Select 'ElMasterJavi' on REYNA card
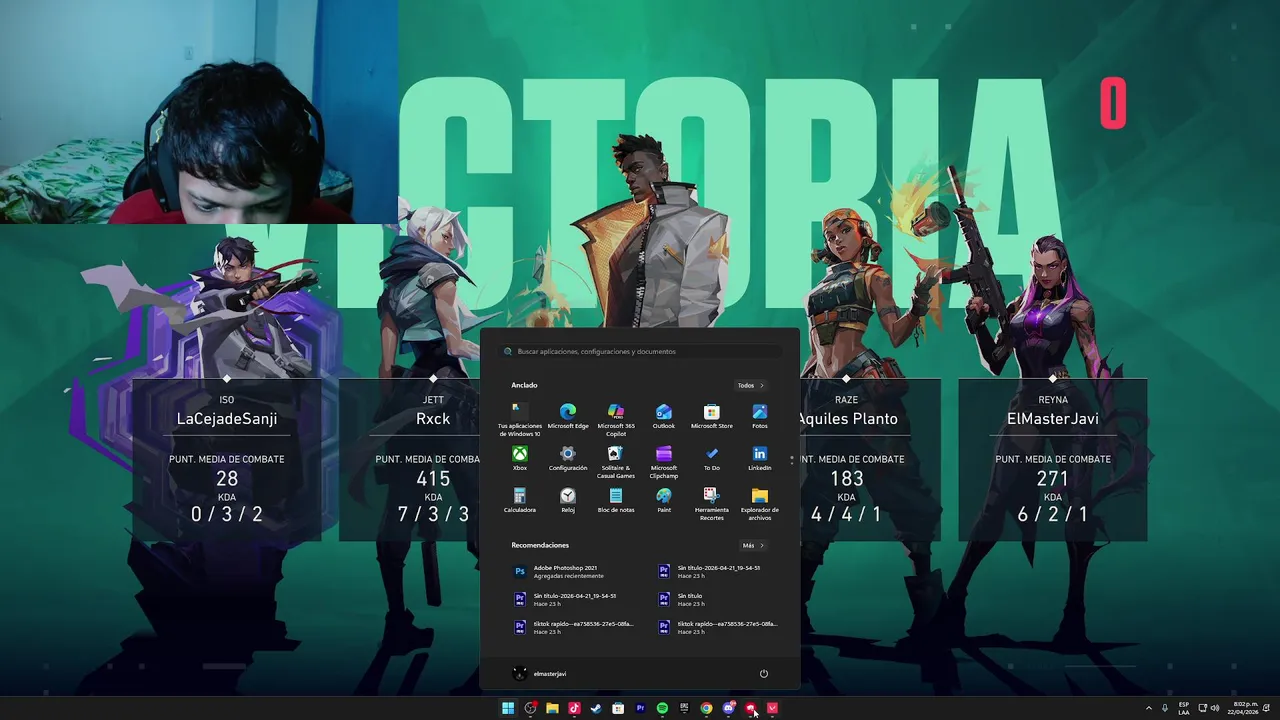The image size is (1280, 720). pyautogui.click(x=1053, y=419)
